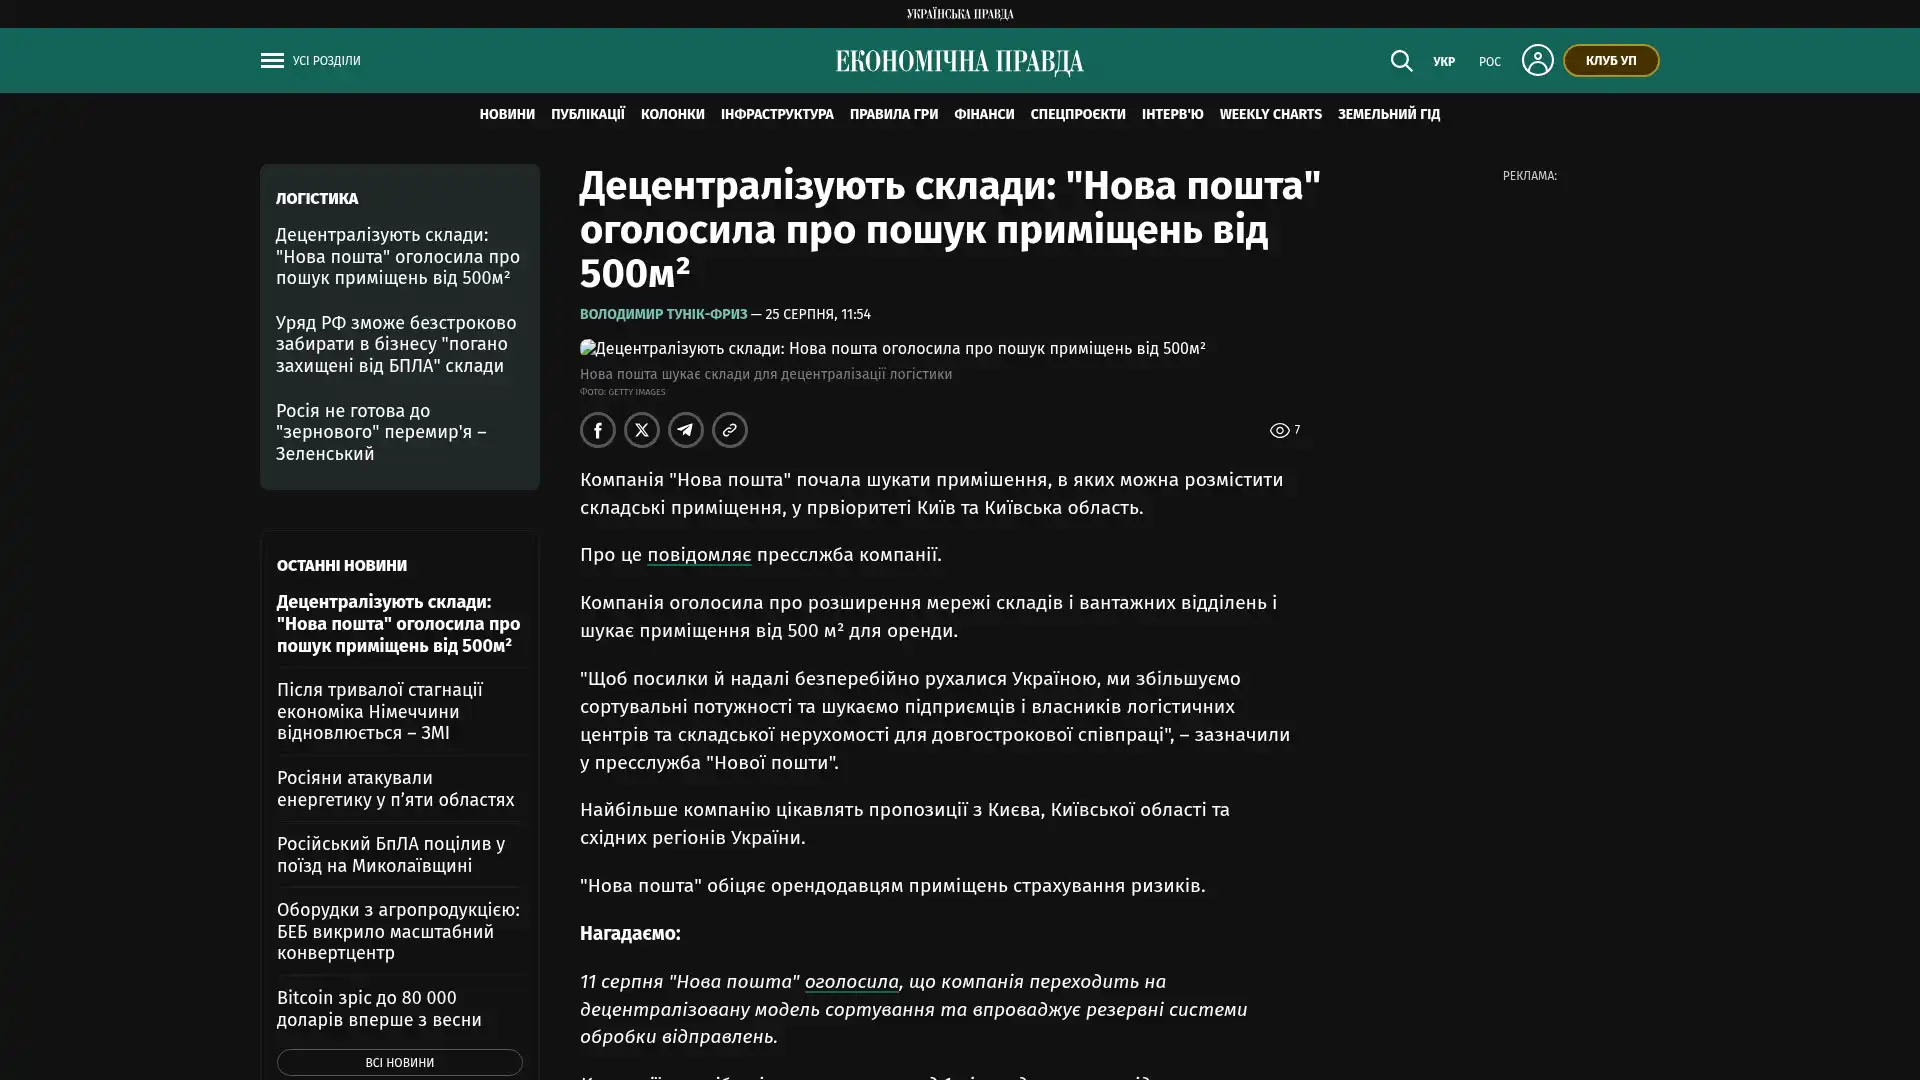This screenshot has width=1920, height=1080.
Task: Go to the Правила гри section
Action: (x=894, y=115)
